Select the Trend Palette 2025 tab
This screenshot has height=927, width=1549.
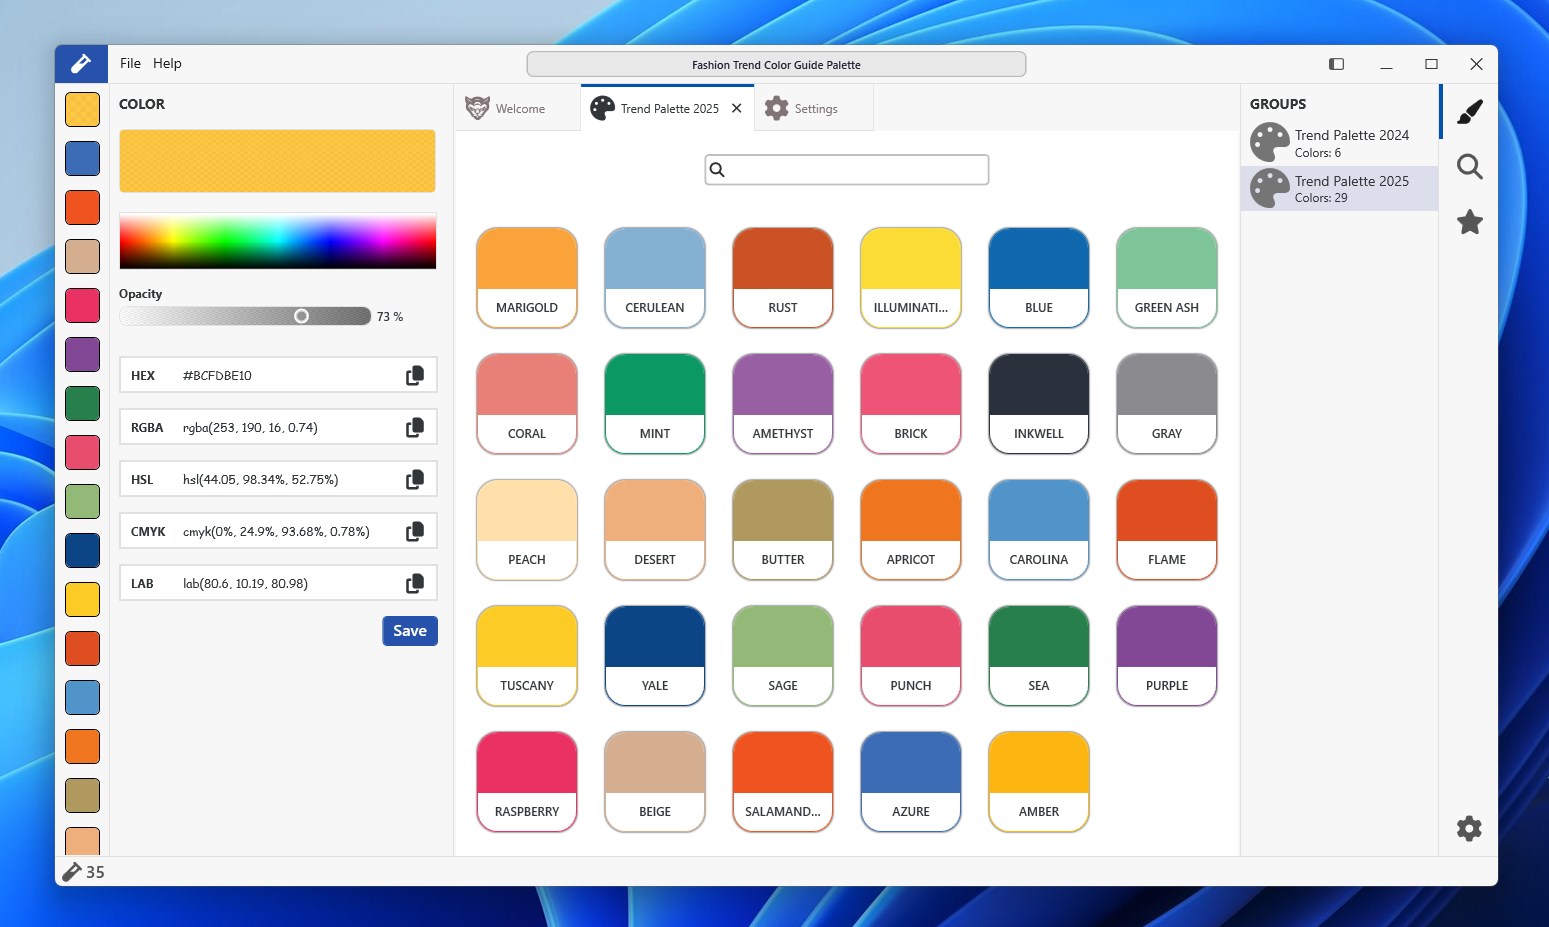[x=669, y=108]
